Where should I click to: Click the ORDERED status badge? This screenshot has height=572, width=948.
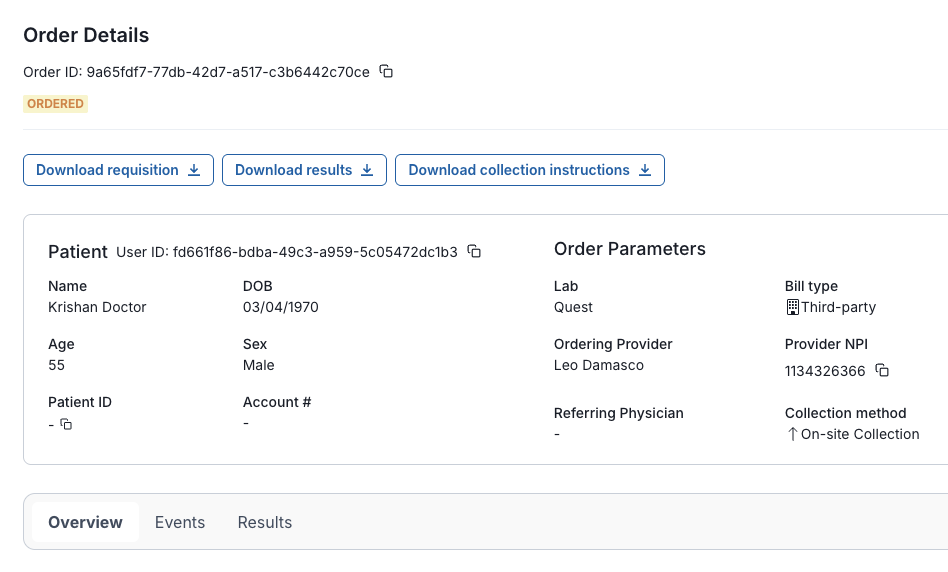[56, 104]
